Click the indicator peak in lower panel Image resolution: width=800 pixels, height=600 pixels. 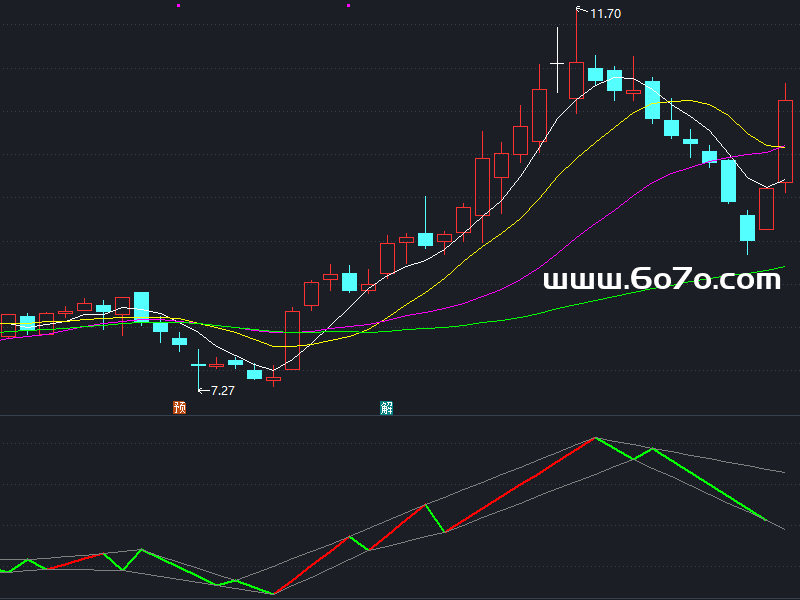pyautogui.click(x=595, y=438)
